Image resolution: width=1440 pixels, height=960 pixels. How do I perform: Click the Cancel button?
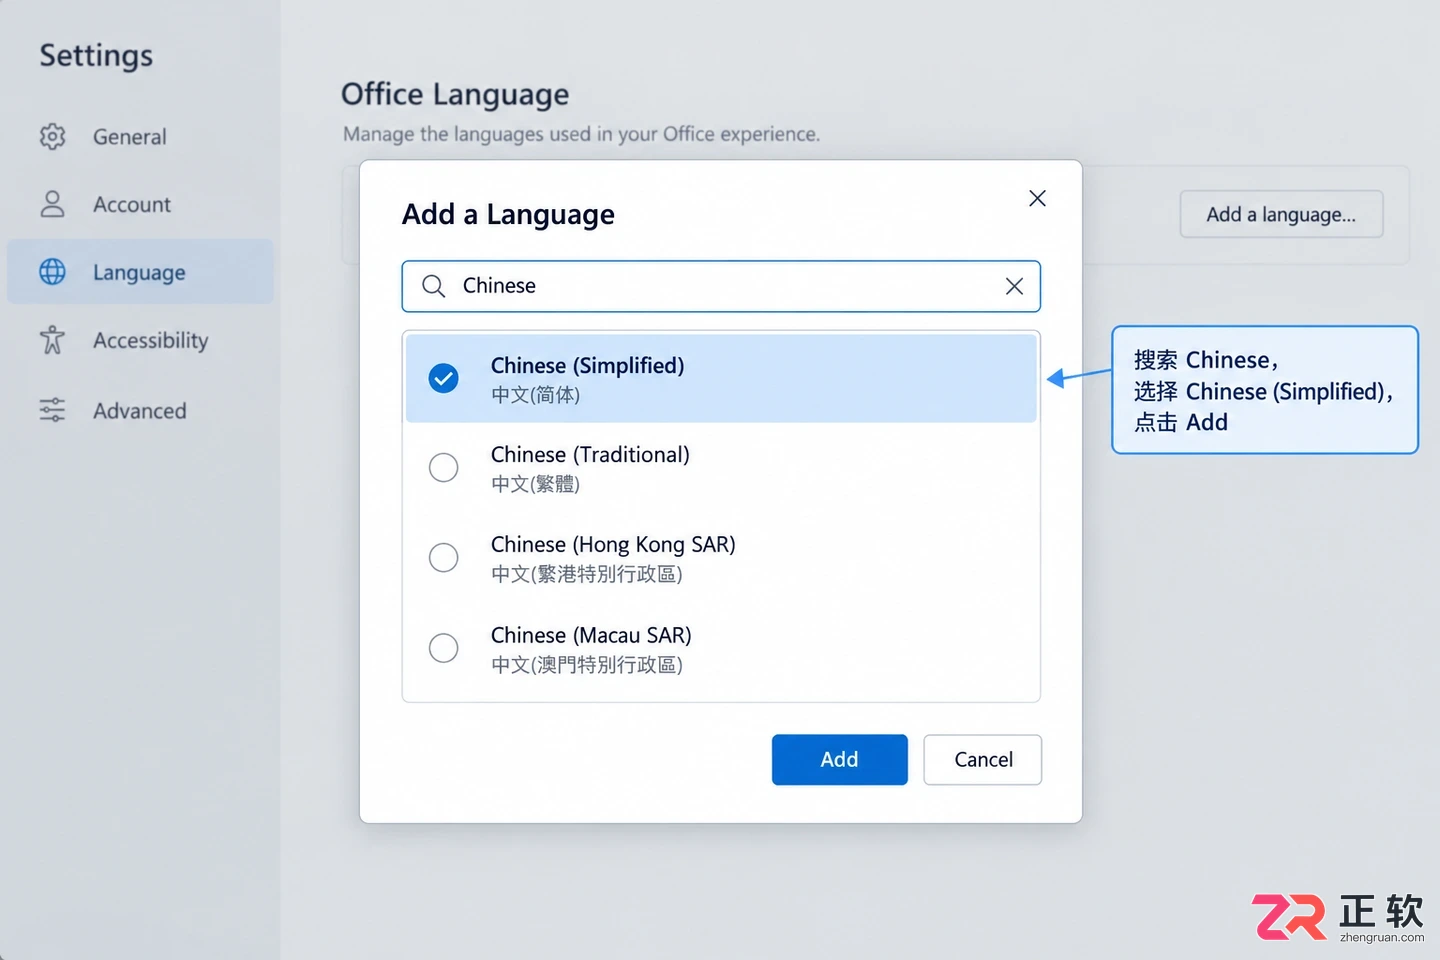pyautogui.click(x=983, y=760)
